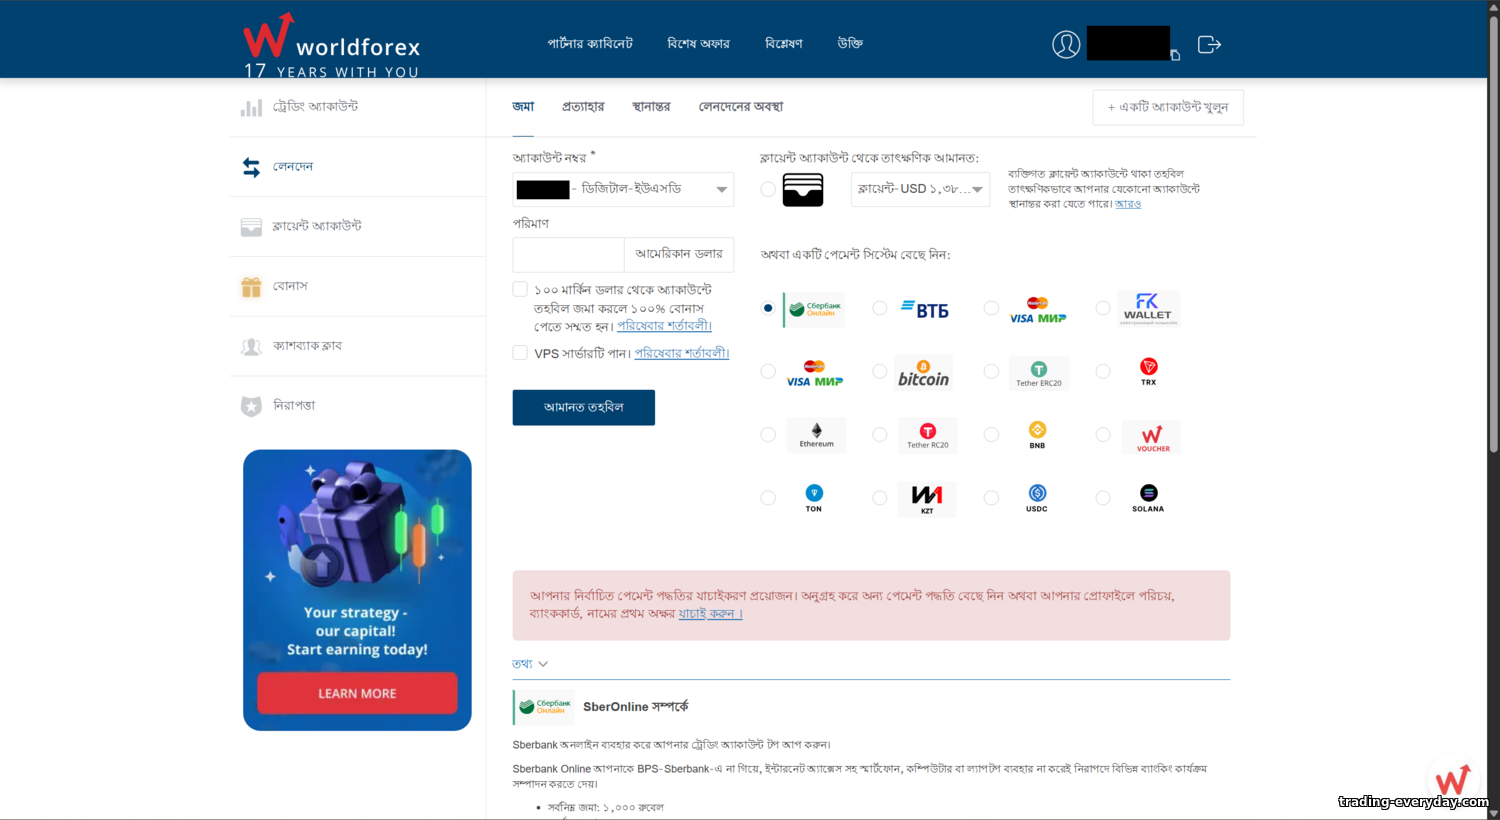Open the user profile avatar icon
Viewport: 1500px width, 820px height.
click(x=1066, y=44)
